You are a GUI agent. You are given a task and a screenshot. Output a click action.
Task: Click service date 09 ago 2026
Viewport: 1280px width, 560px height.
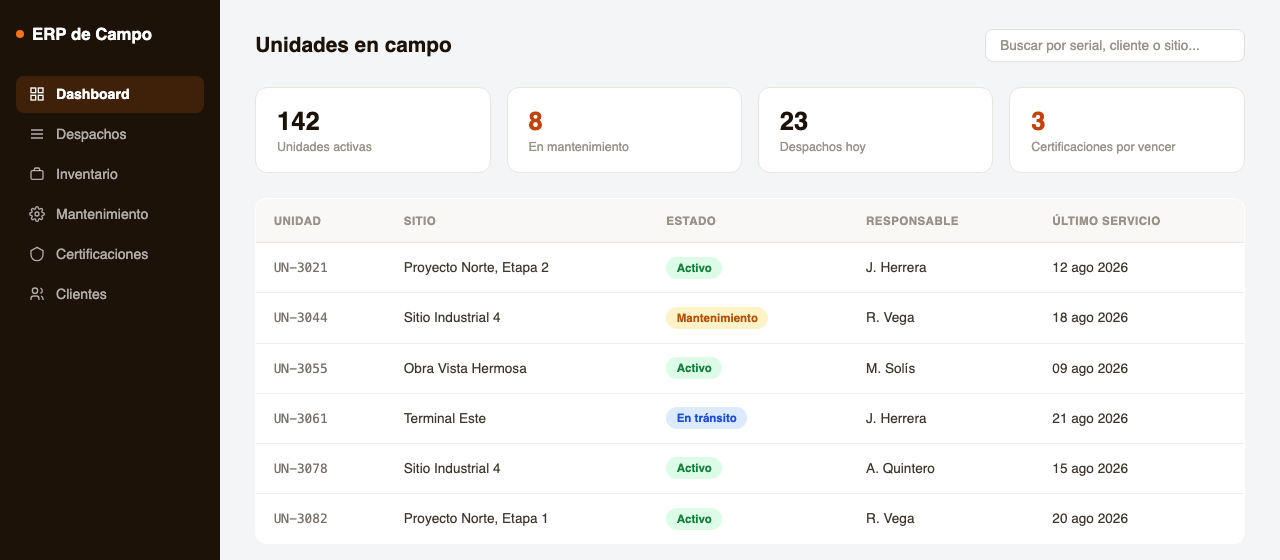pyautogui.click(x=1090, y=368)
